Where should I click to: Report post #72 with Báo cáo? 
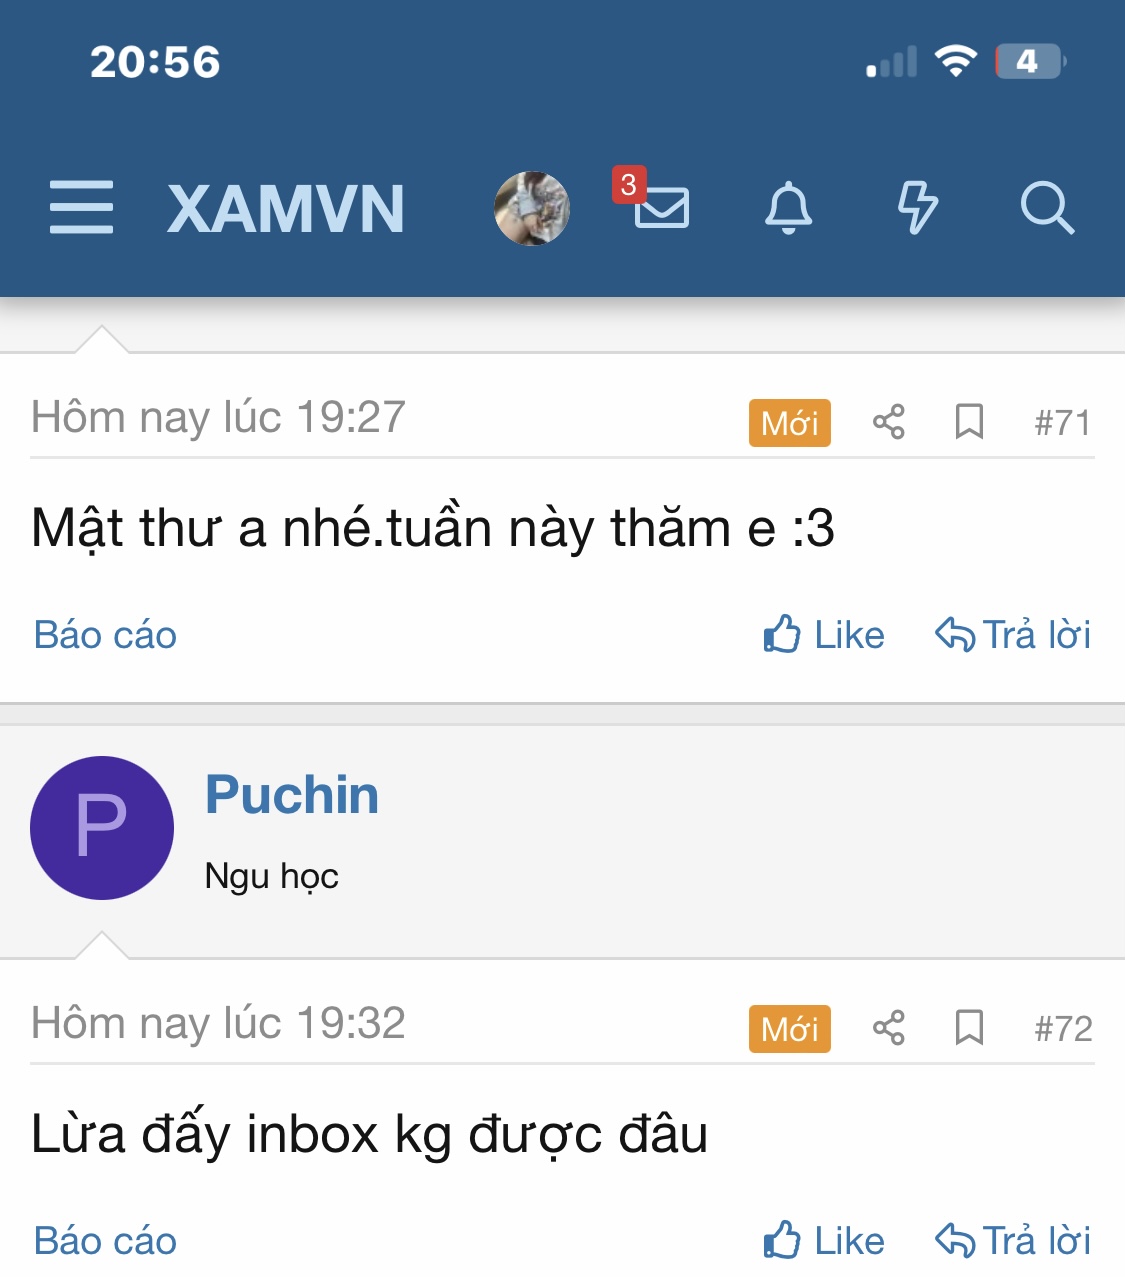pos(105,1241)
